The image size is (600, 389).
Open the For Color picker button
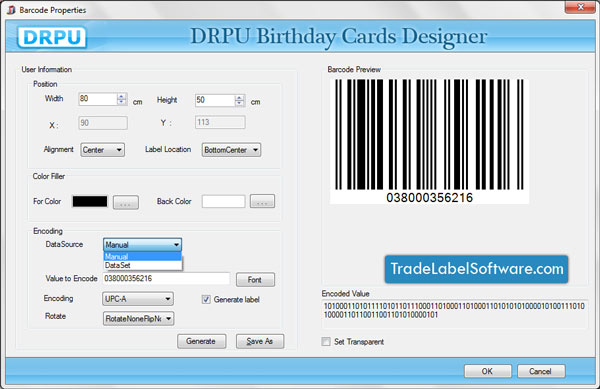click(x=126, y=202)
